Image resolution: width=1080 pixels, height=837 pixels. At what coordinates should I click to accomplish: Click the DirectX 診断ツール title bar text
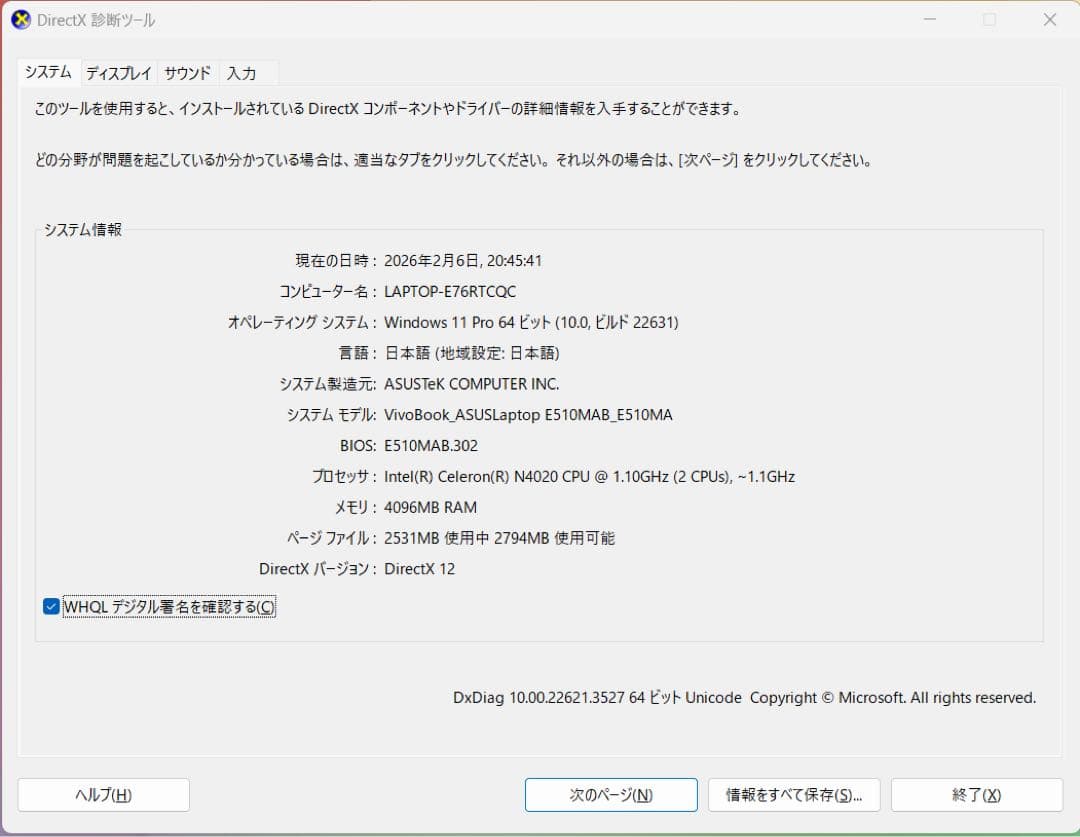97,19
